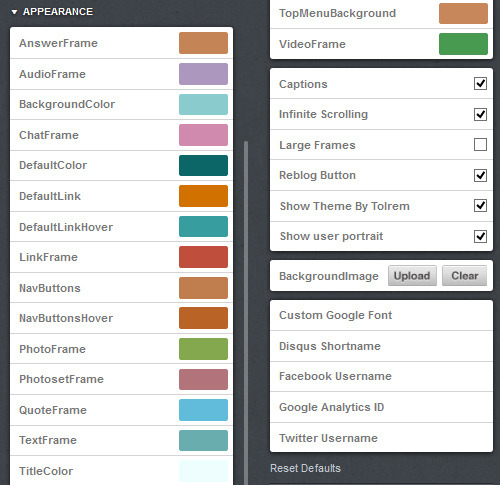Uncheck Show user portrait
The height and width of the screenshot is (485, 500).
(480, 236)
